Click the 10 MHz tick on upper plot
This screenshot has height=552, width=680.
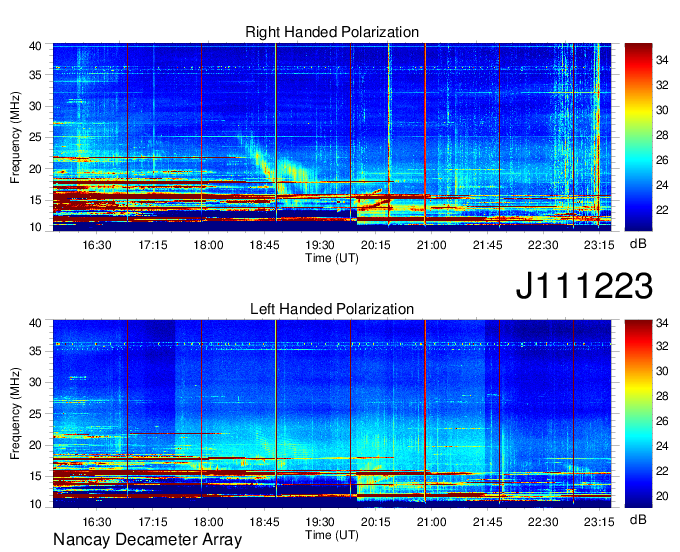click(x=35, y=227)
